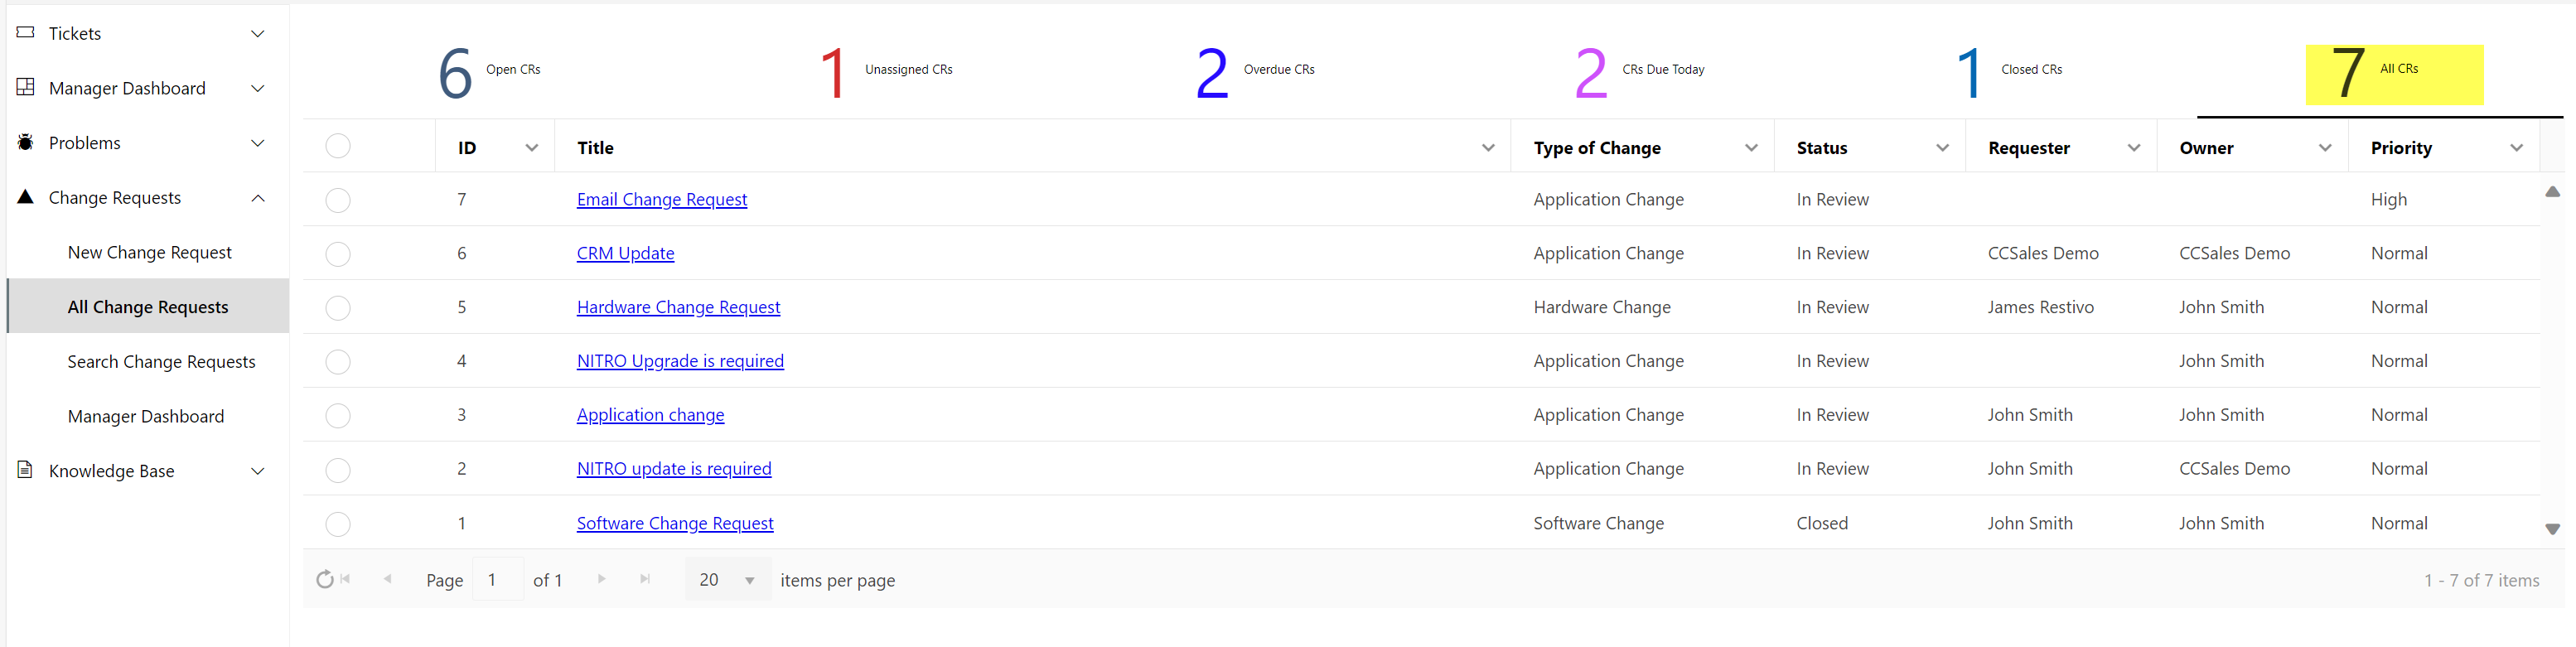Click the refresh icon in pager
The image size is (2576, 647).
tap(324, 580)
